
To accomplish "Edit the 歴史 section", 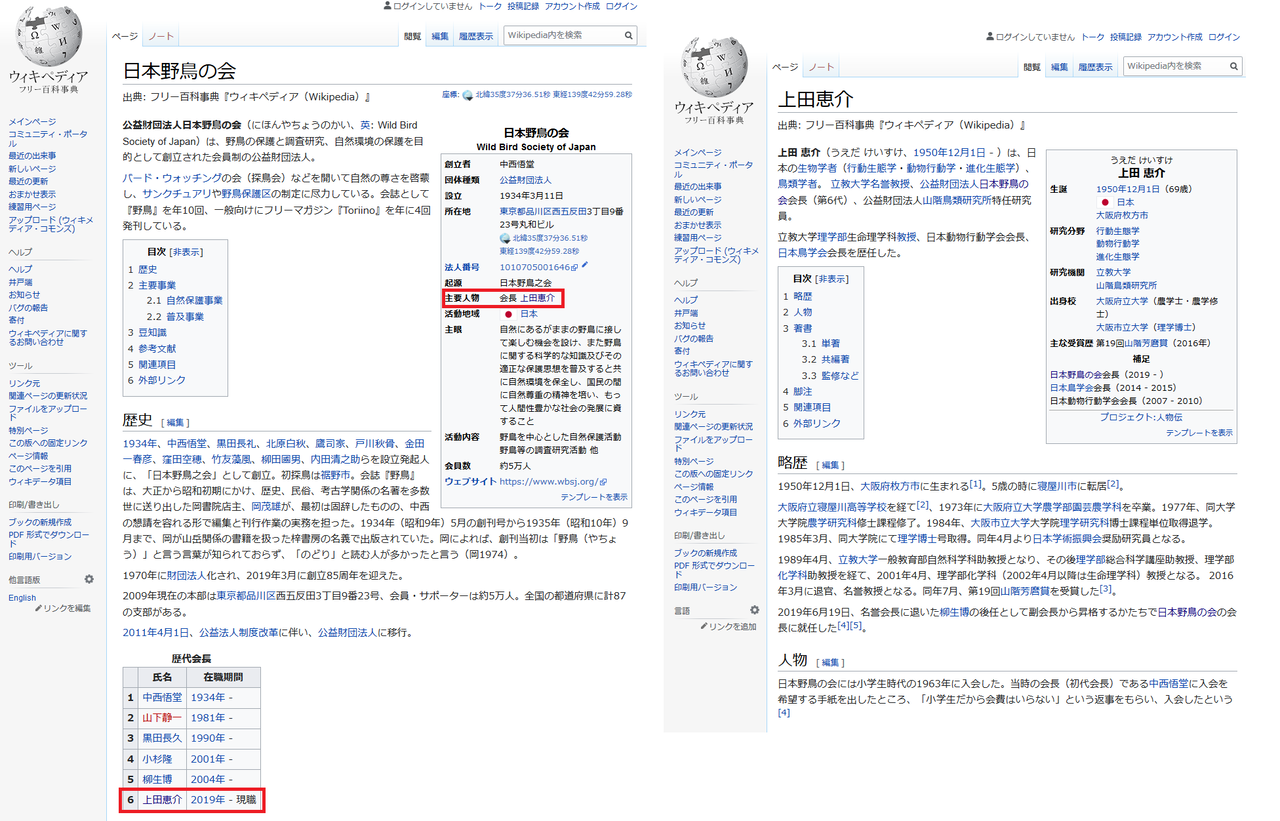I will [x=176, y=423].
